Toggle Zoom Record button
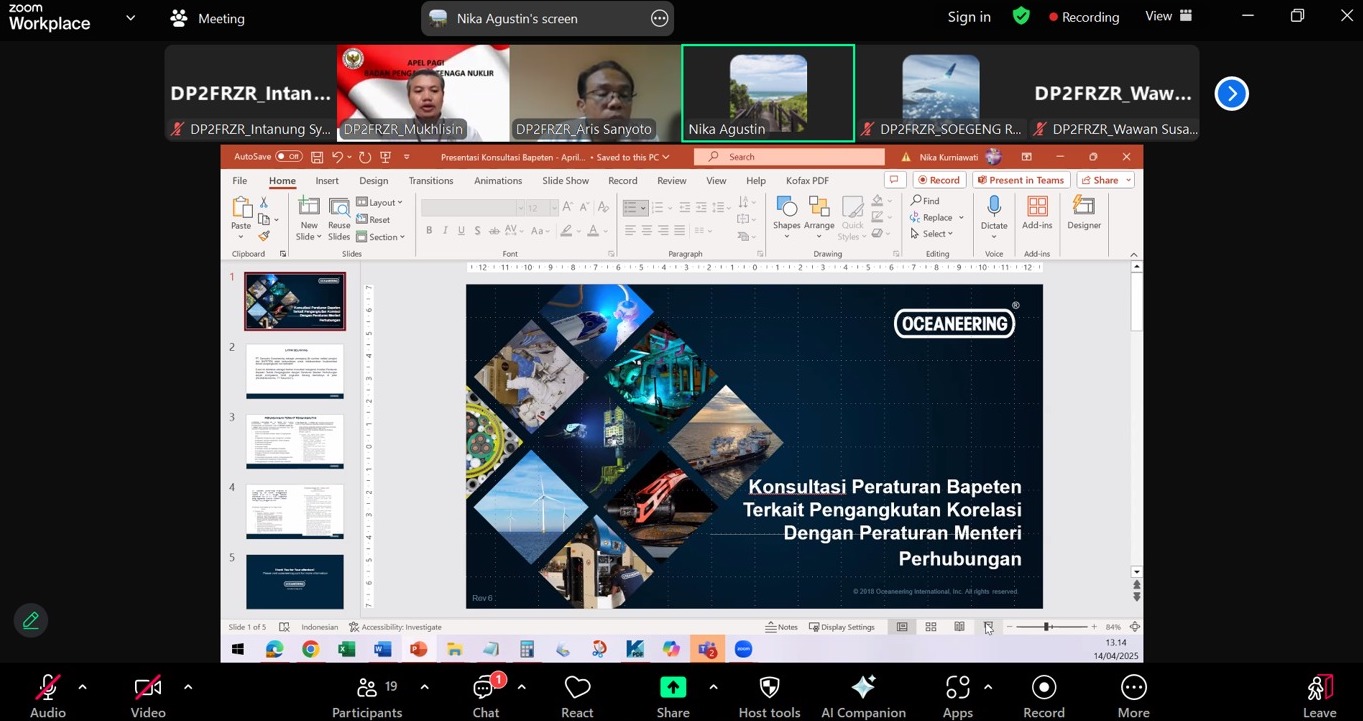The width and height of the screenshot is (1363, 721). 1044,696
